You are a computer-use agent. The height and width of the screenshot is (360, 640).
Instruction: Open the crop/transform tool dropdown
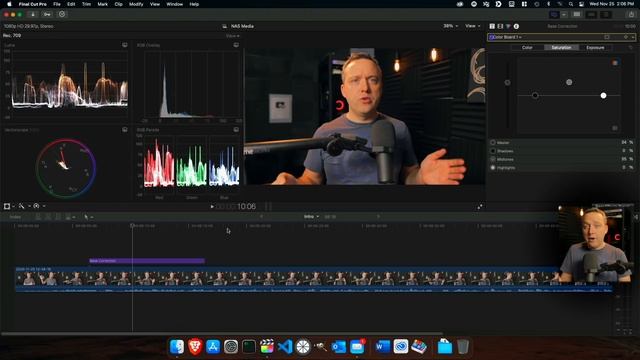click(x=9, y=207)
